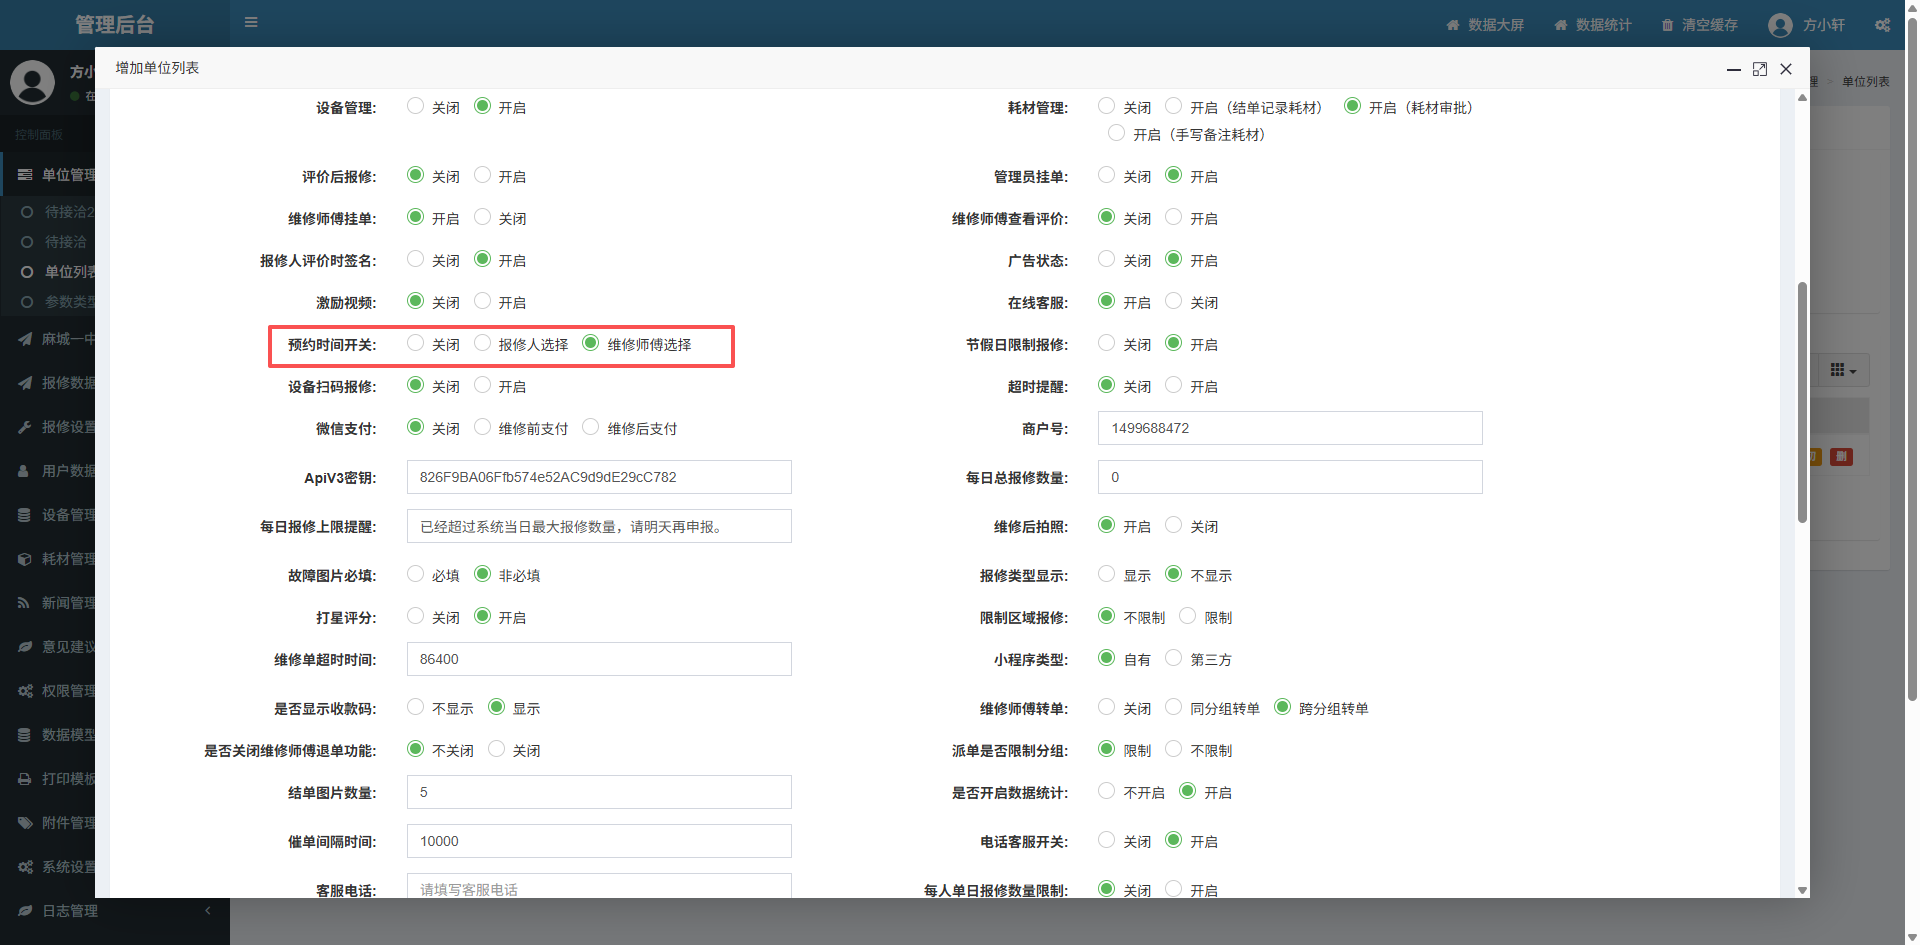Open the settings gears icon in the header
The height and width of the screenshot is (945, 1920).
1883,25
